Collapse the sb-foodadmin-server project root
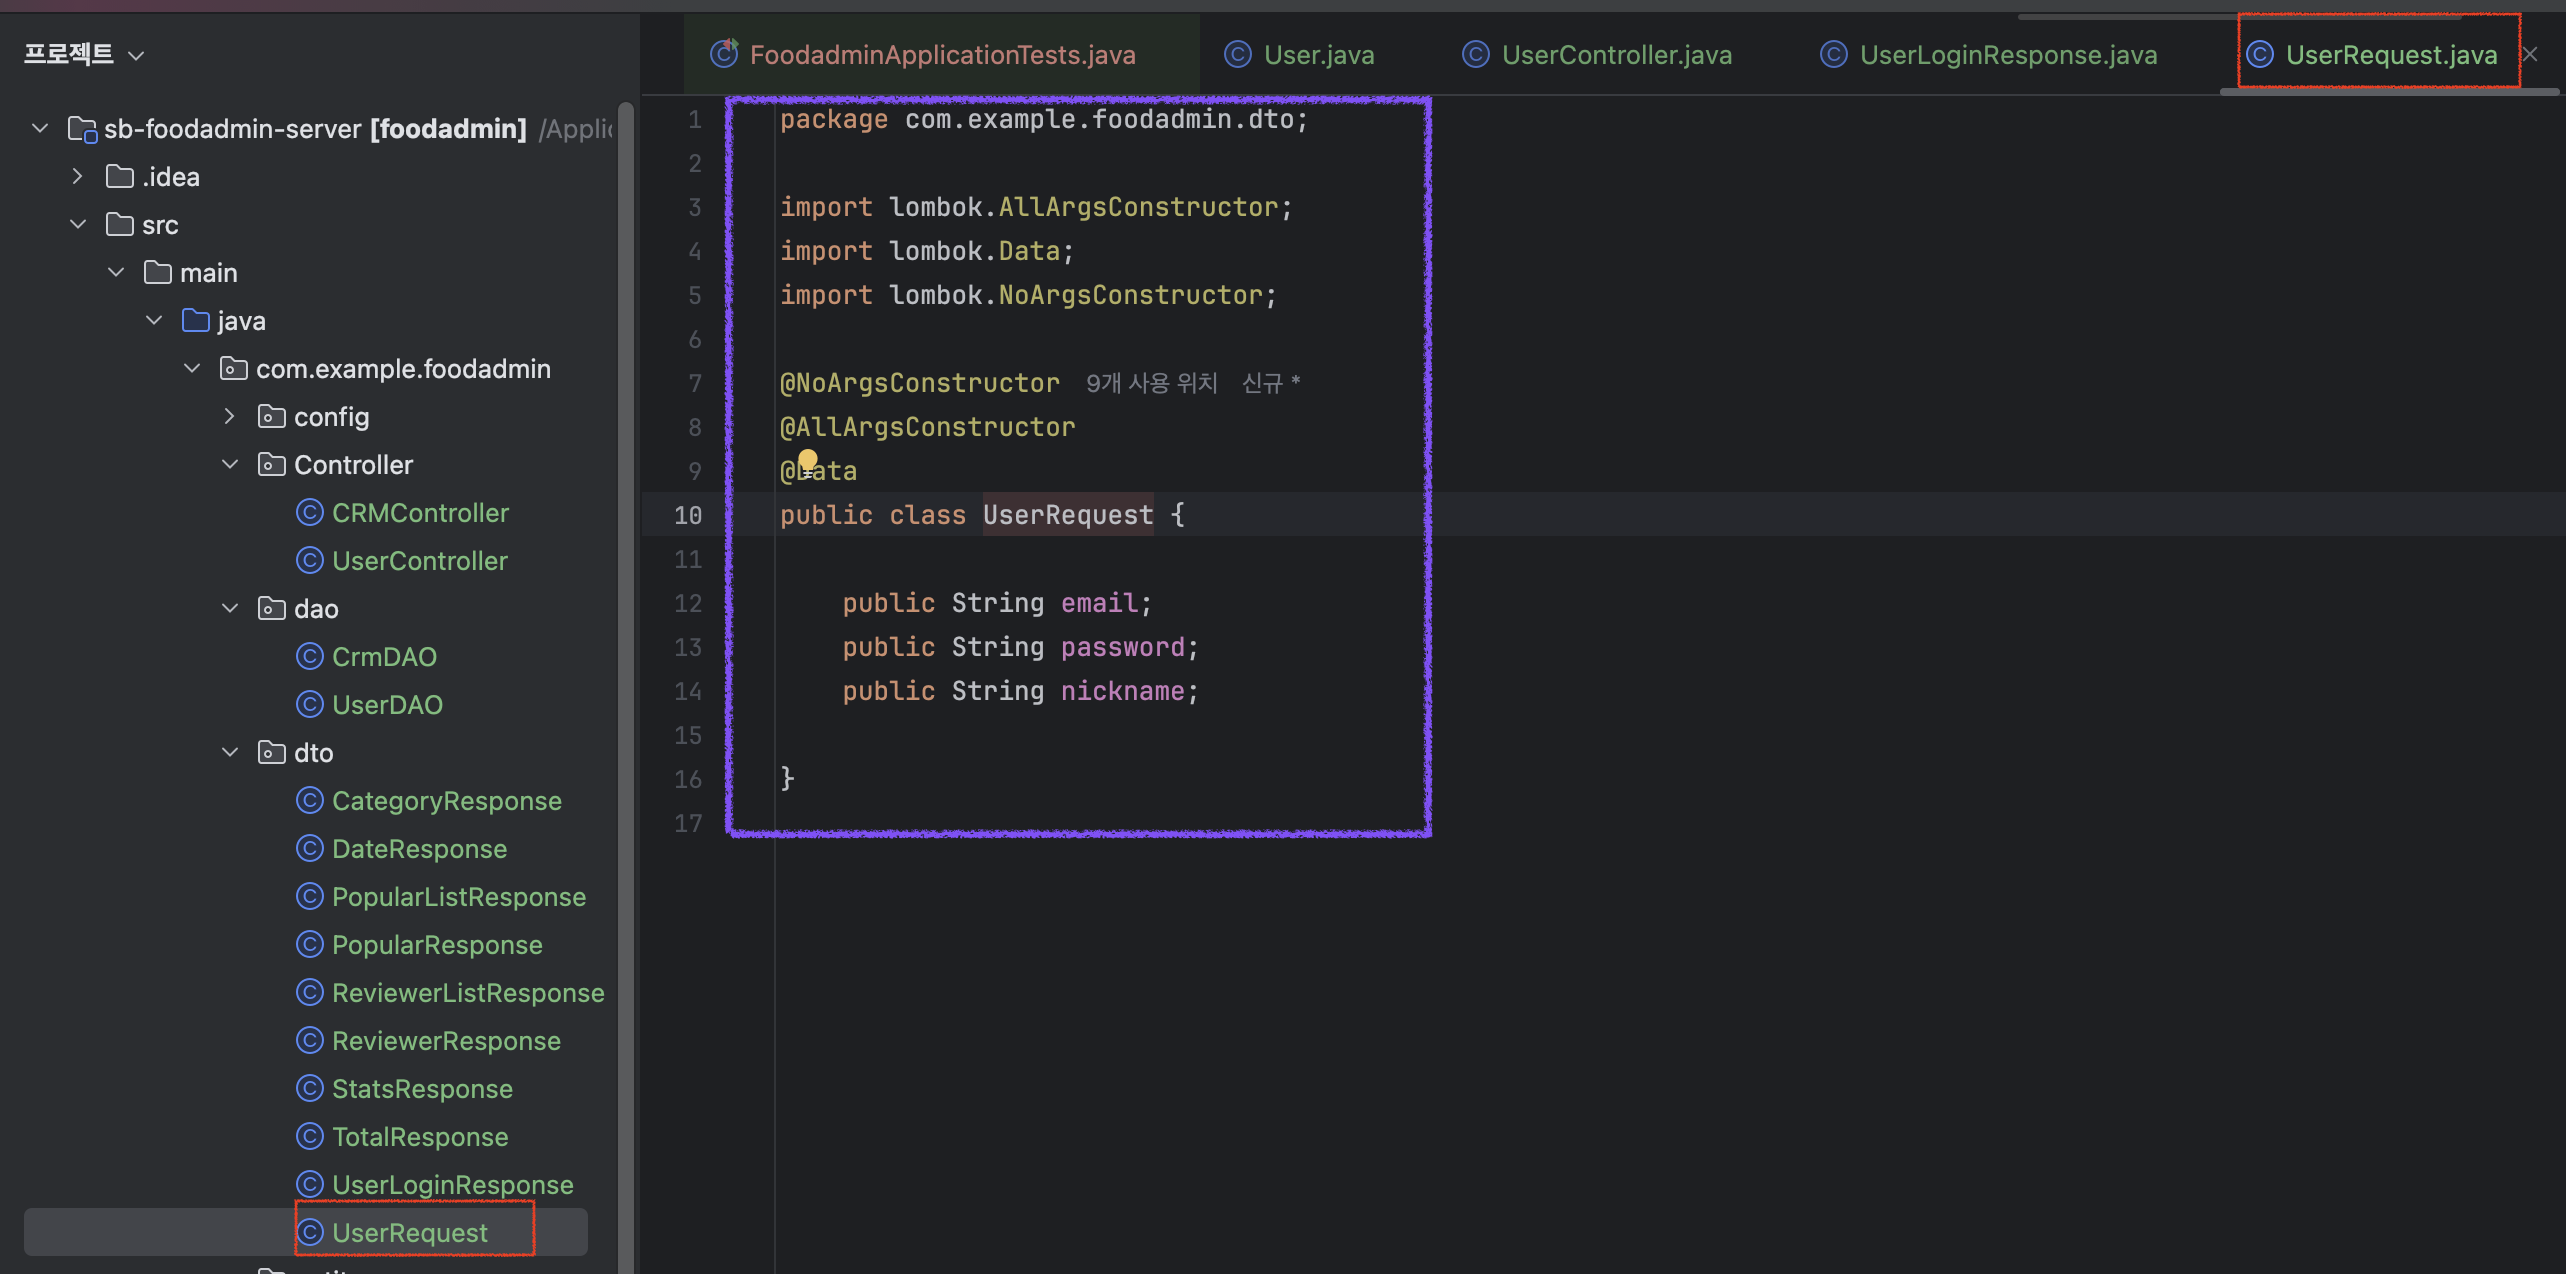The height and width of the screenshot is (1274, 2566). 40,128
